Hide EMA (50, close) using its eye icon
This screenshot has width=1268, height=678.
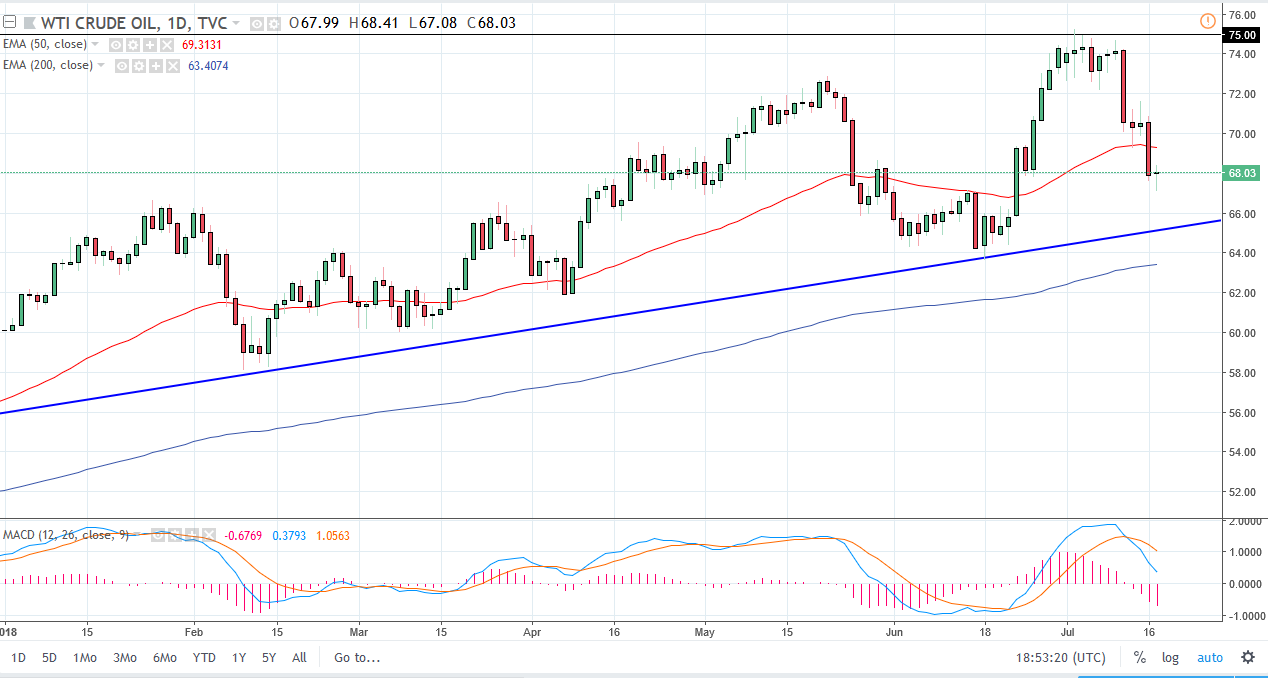click(x=115, y=44)
